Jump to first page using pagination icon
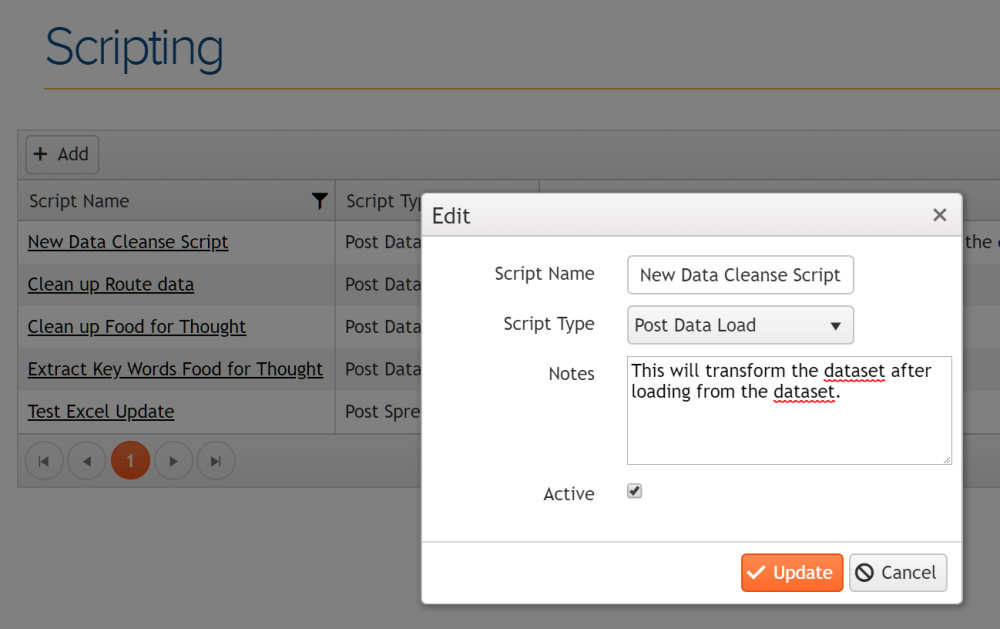Image resolution: width=1000 pixels, height=629 pixels. pyautogui.click(x=44, y=460)
